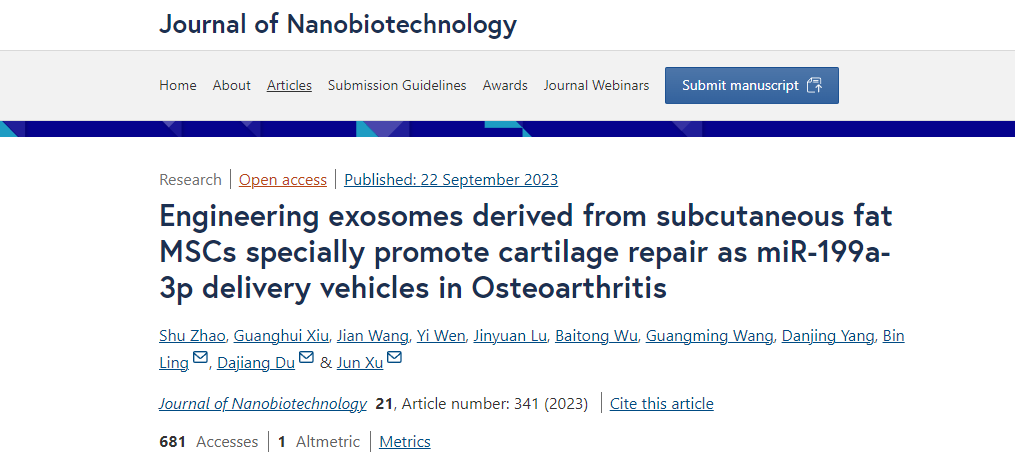Viewport: 1015px width, 454px height.
Task: Click the email envelope icon beside Jun Xu
Action: 394,359
